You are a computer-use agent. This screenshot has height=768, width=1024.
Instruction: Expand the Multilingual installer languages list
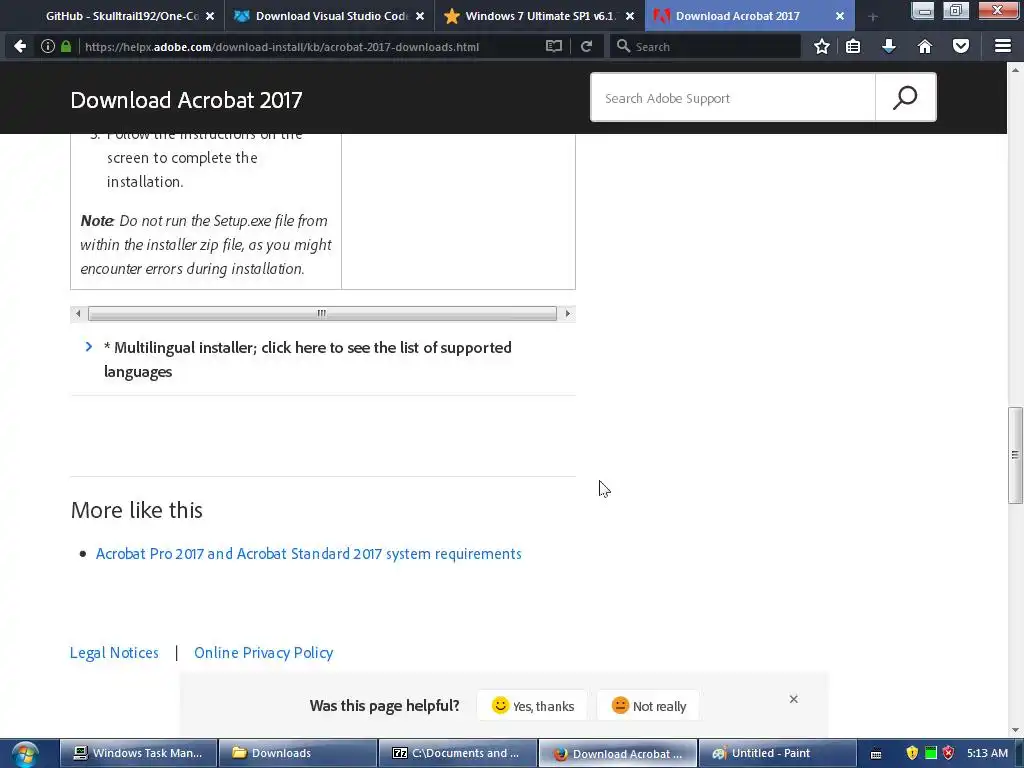click(307, 359)
